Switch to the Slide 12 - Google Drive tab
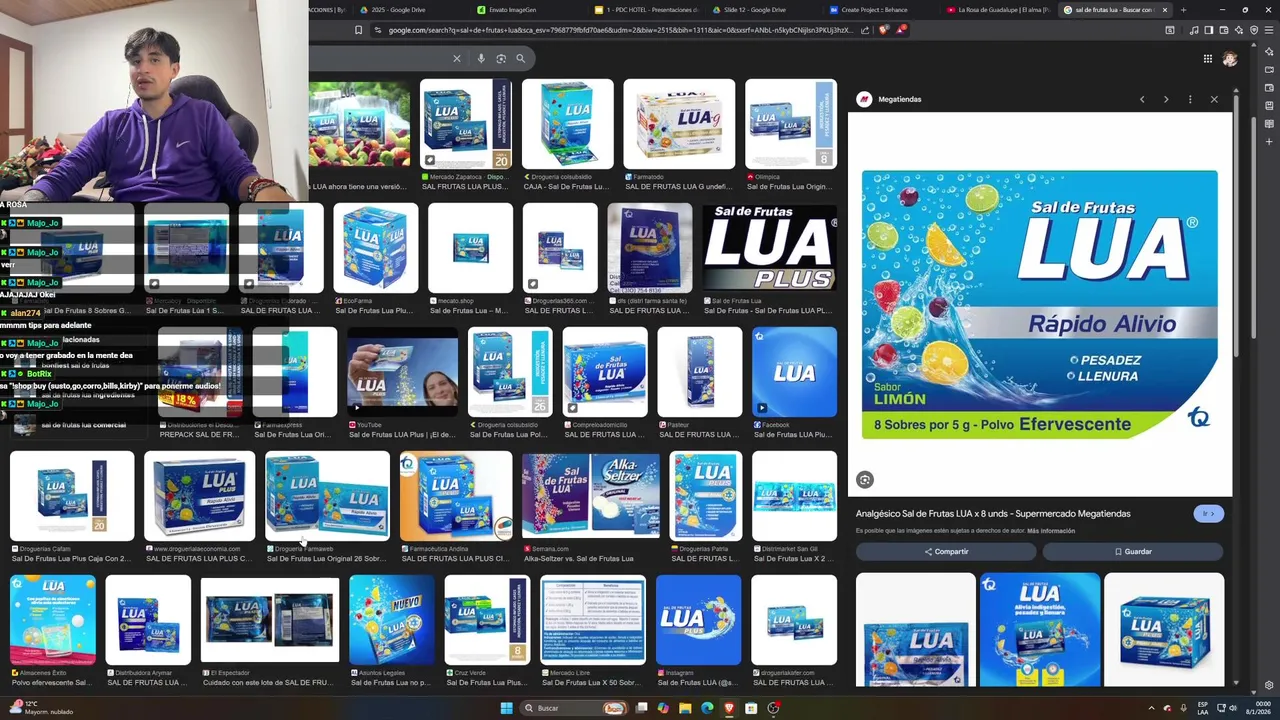 point(762,10)
